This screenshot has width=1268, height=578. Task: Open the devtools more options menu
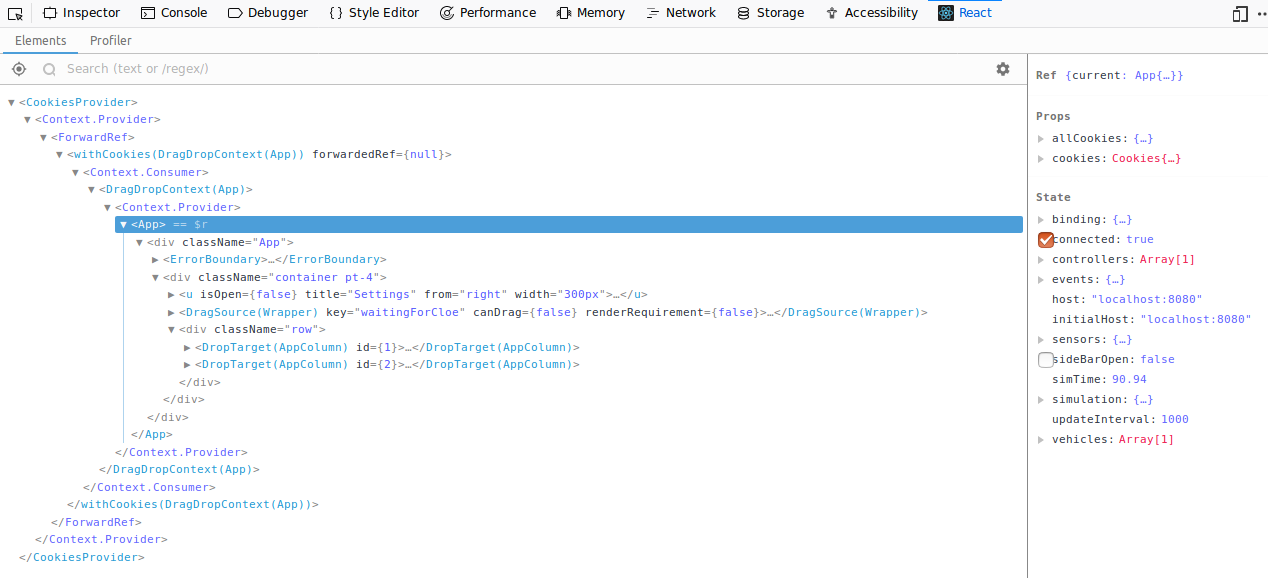click(x=1262, y=13)
